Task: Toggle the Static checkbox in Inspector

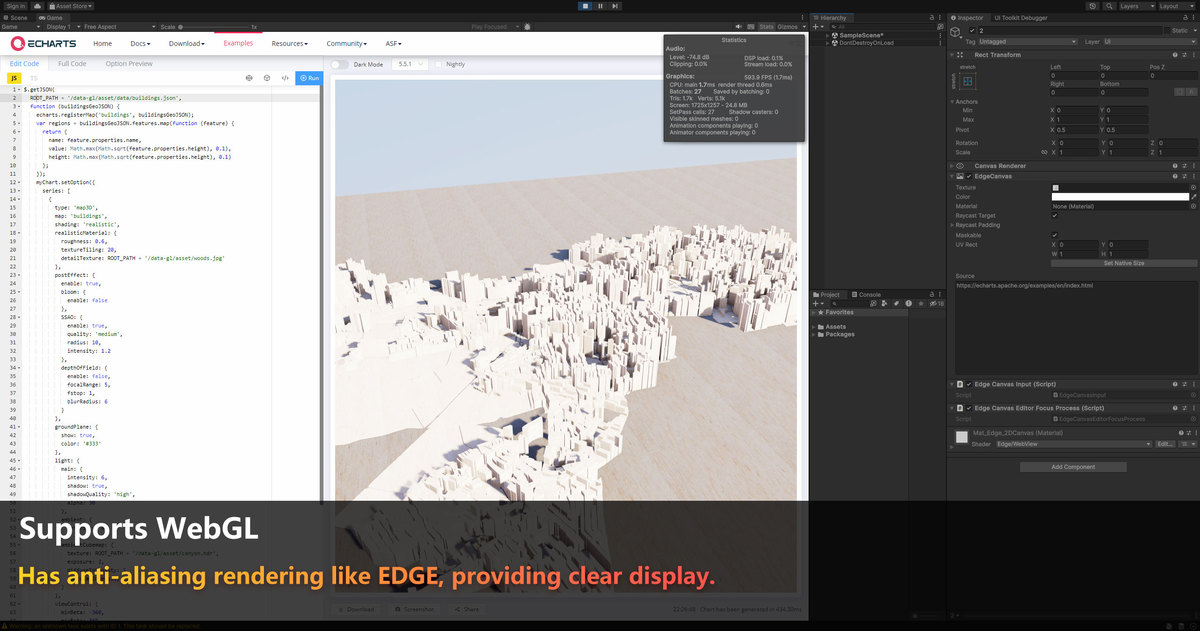Action: pyautogui.click(x=1165, y=31)
